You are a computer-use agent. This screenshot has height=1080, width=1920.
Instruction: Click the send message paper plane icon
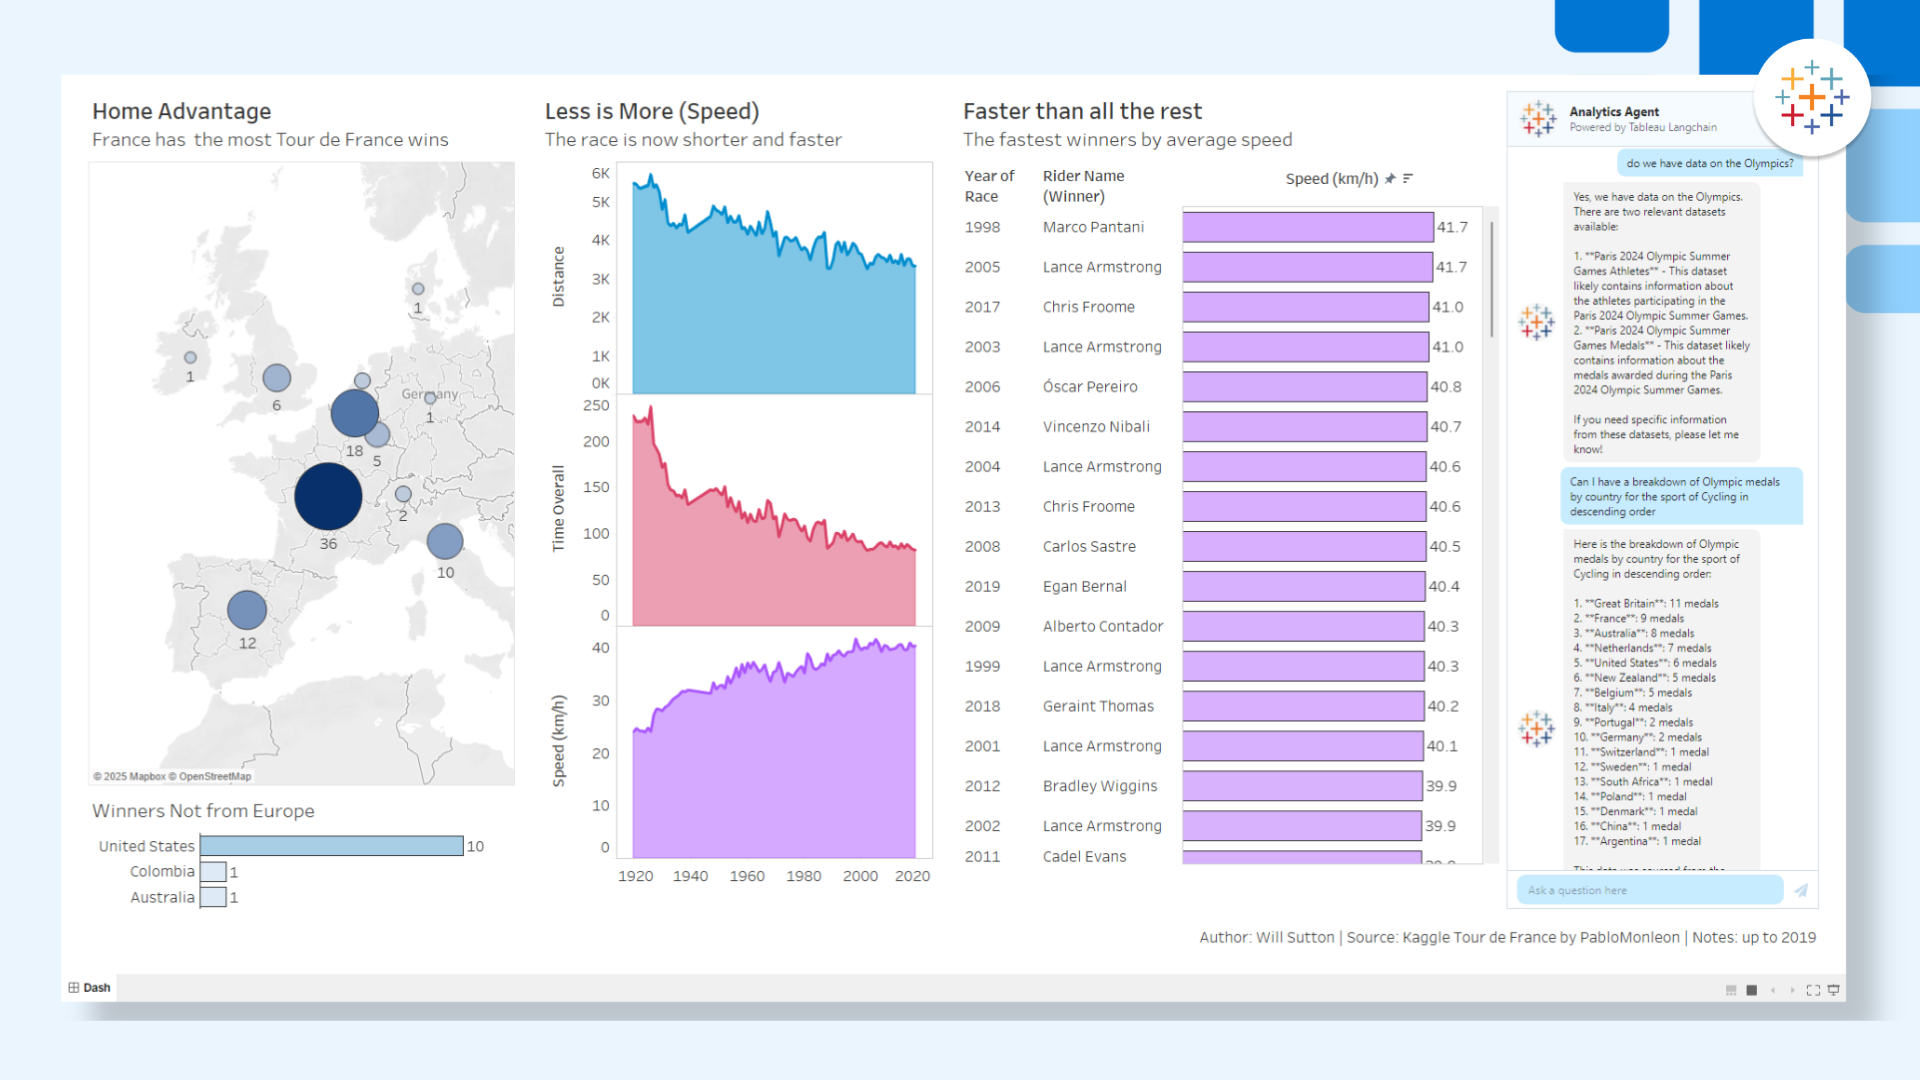click(1801, 890)
